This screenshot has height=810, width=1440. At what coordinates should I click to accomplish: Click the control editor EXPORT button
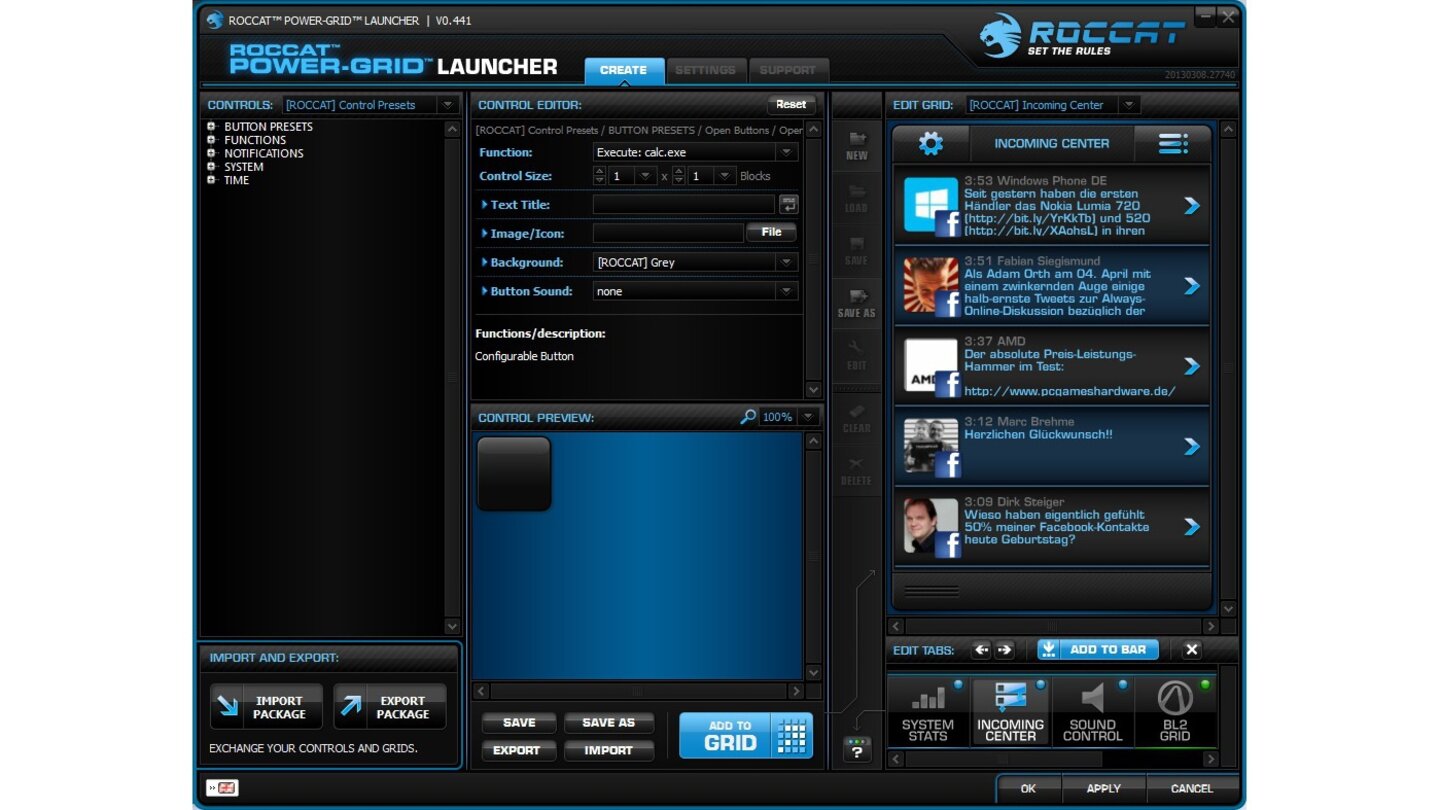[x=519, y=750]
